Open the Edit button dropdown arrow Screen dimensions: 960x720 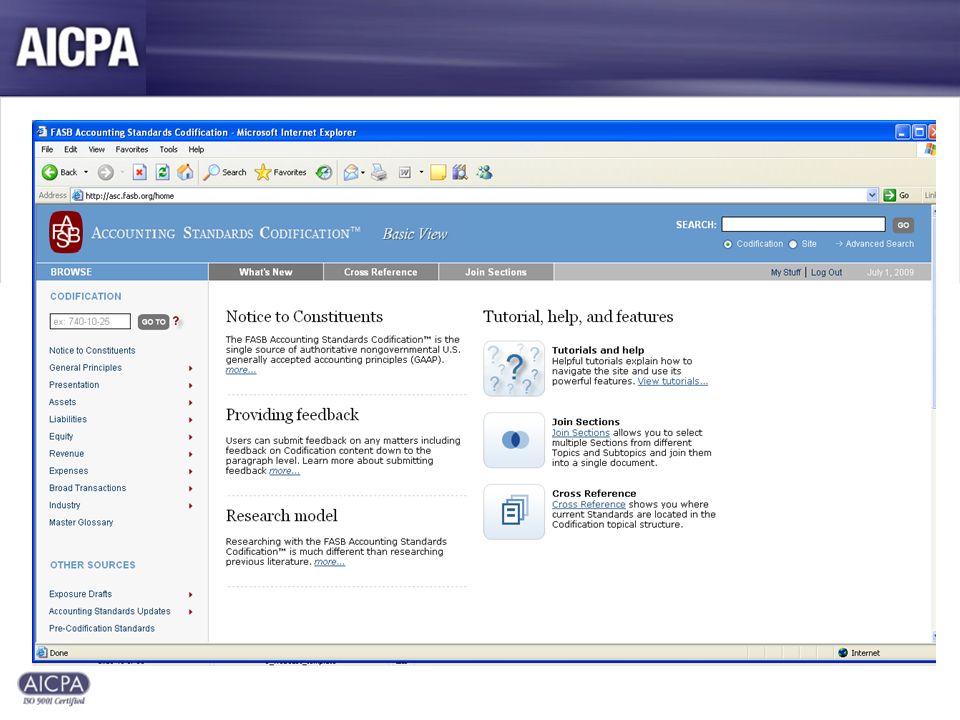tap(421, 173)
